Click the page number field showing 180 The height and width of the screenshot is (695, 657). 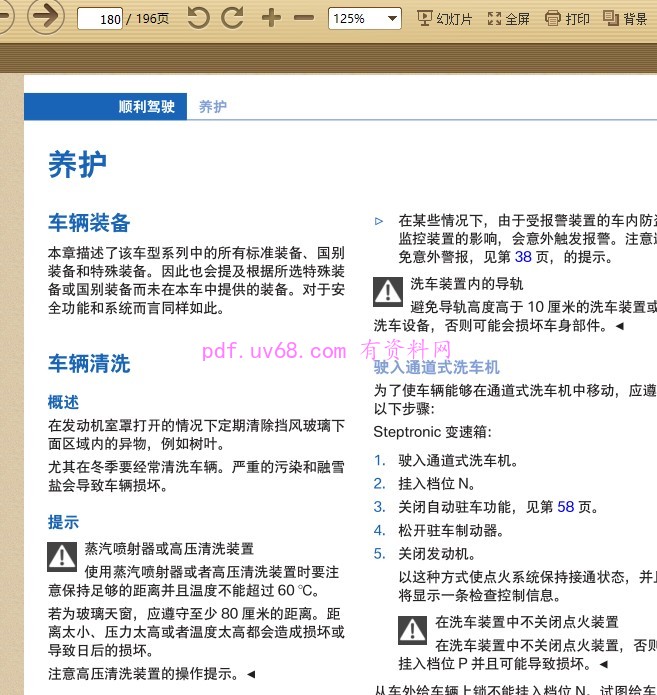click(100, 19)
